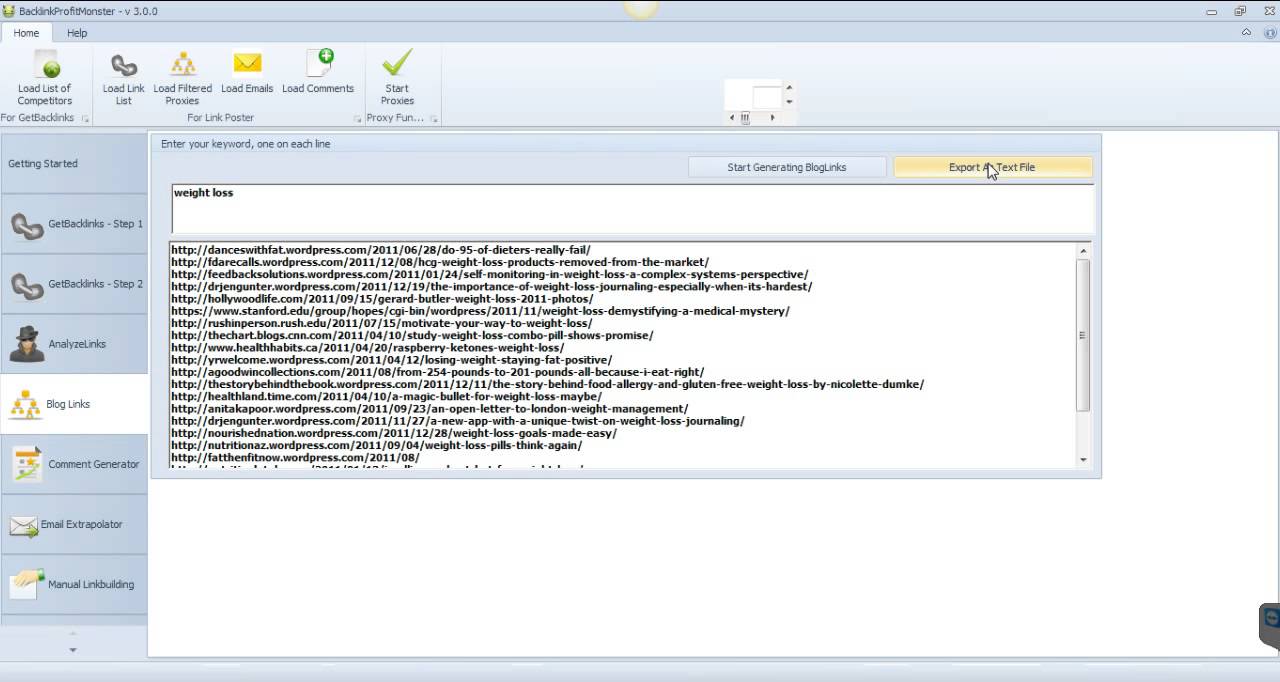
Task: Select the anitakapoor.wordpress.com URL row
Action: [x=429, y=409]
